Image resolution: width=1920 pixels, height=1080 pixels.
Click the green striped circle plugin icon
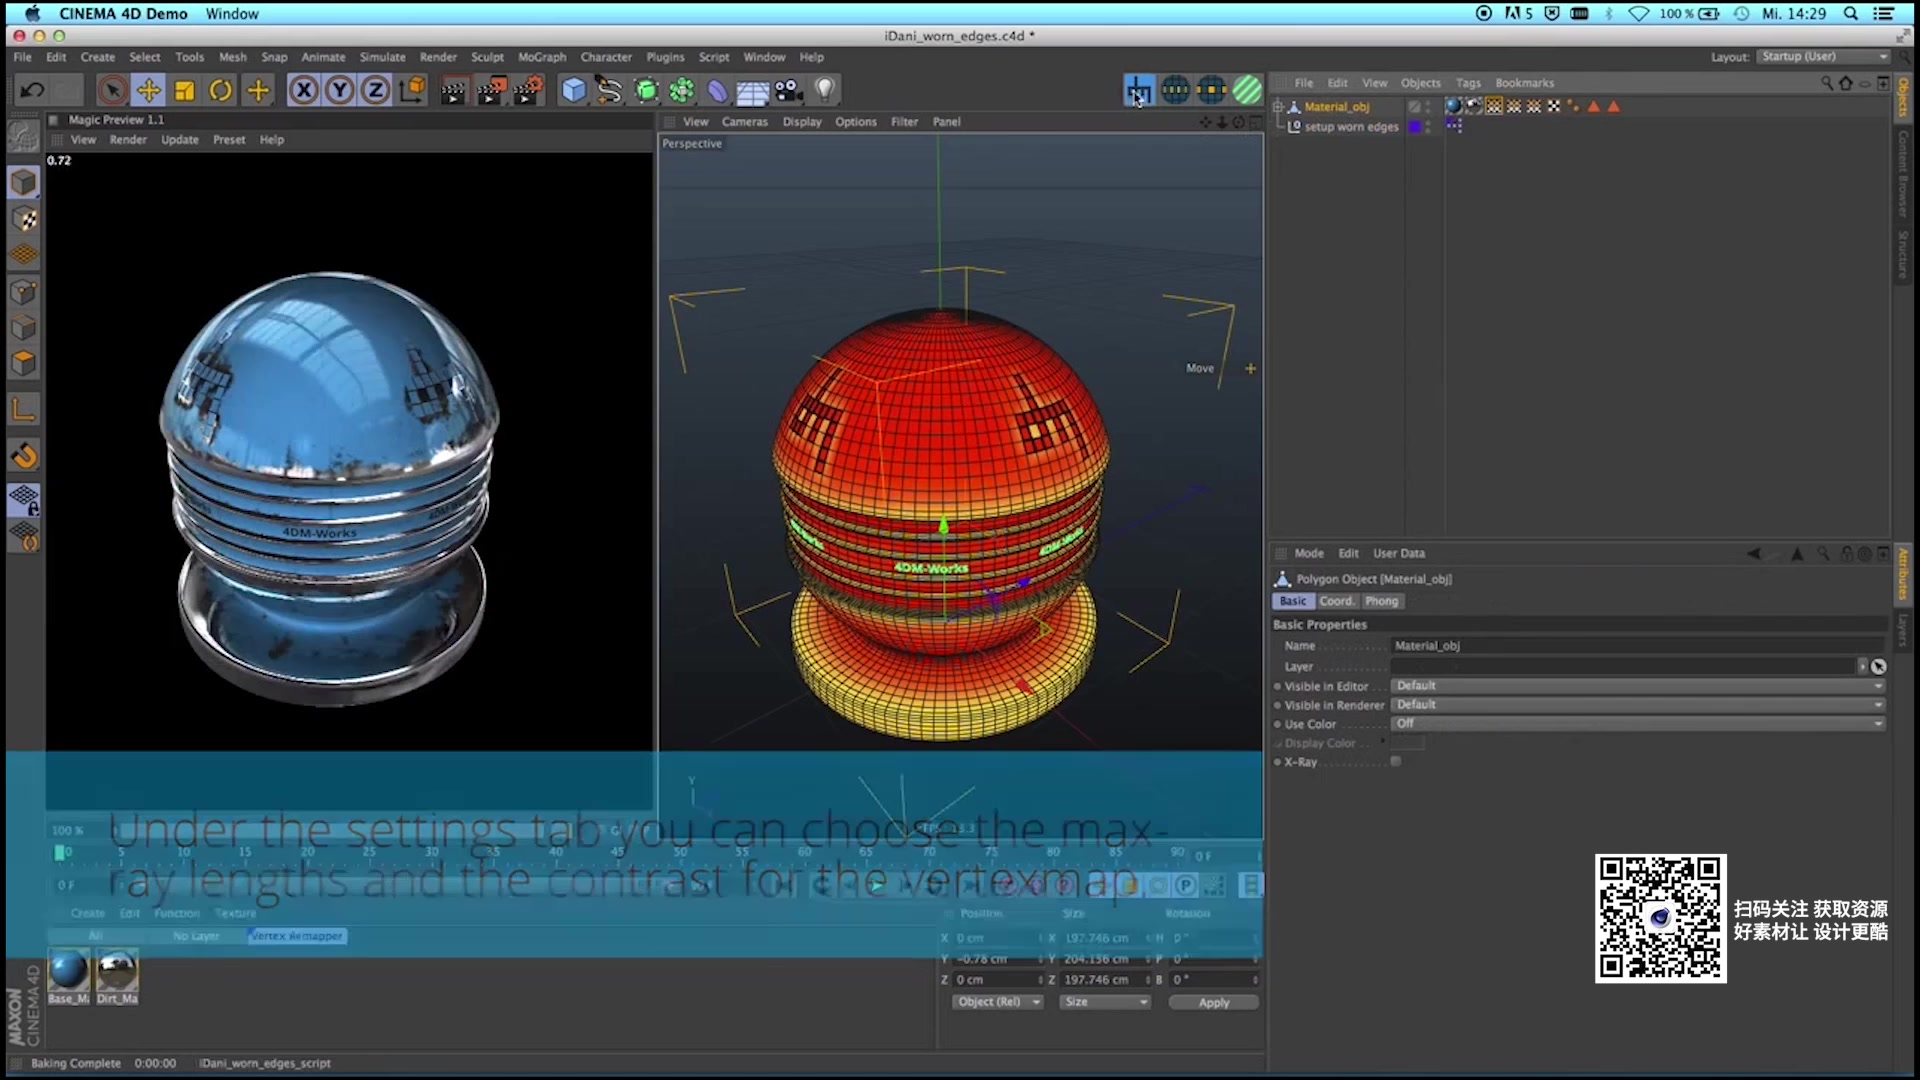pyautogui.click(x=1247, y=90)
